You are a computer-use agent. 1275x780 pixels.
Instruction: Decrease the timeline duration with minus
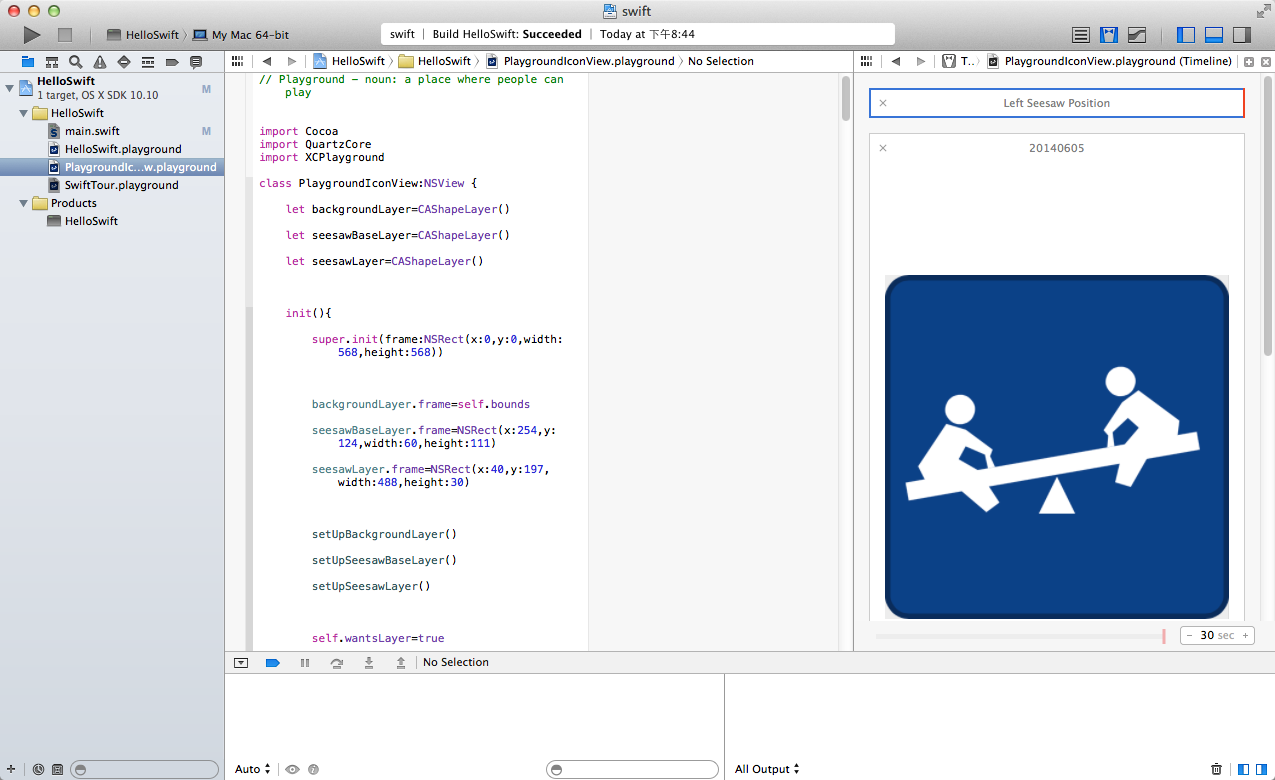pos(1190,635)
